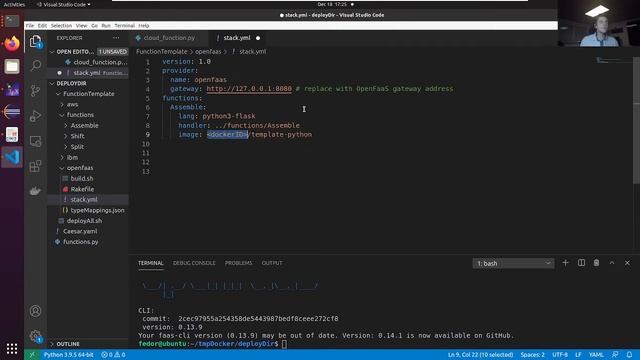Open the File menu

click(x=30, y=25)
